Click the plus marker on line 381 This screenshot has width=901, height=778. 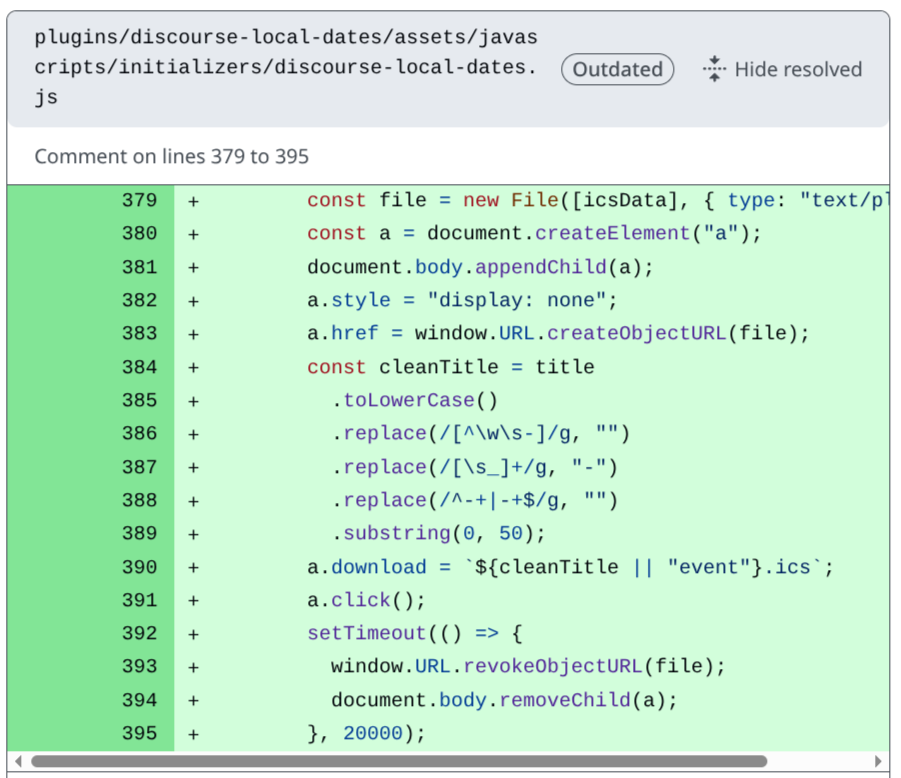click(193, 267)
